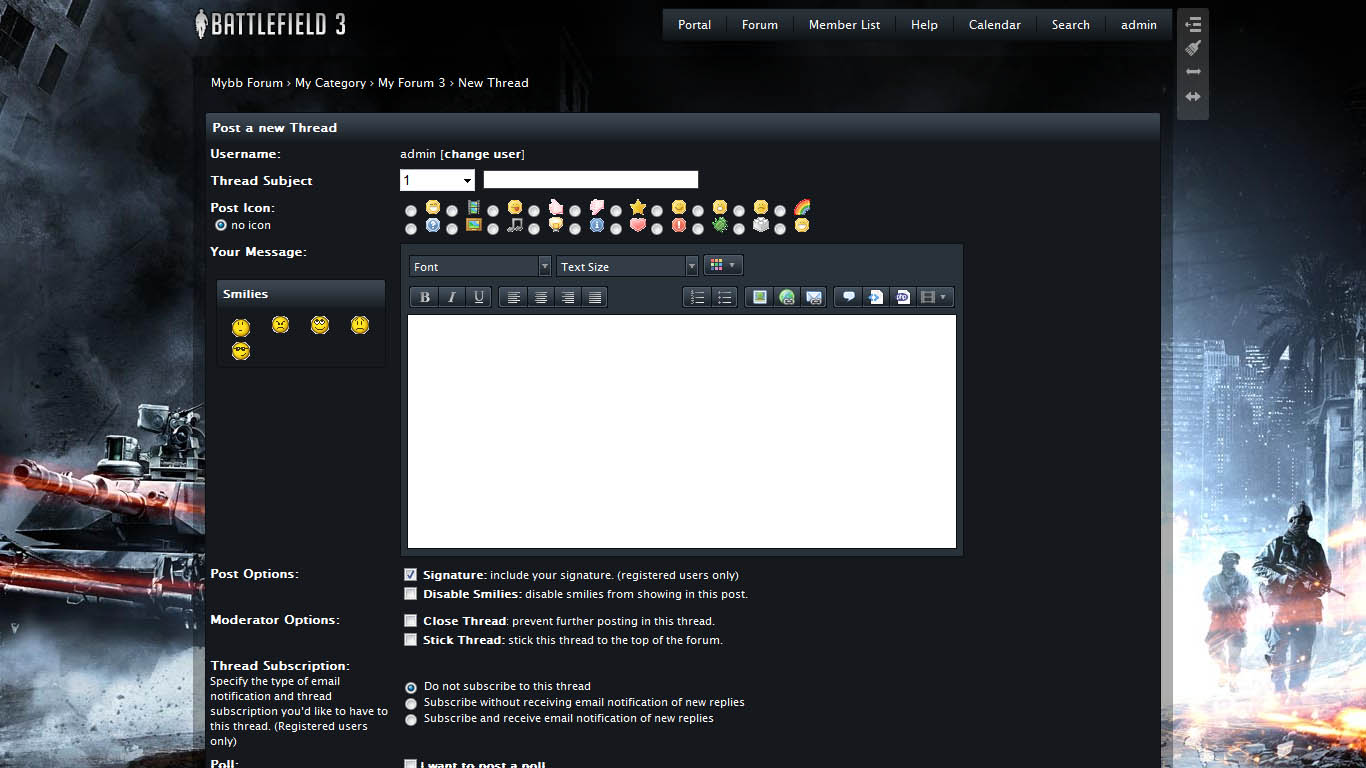Expand the Text Size dropdown
The width and height of the screenshot is (1366, 768).
point(627,267)
